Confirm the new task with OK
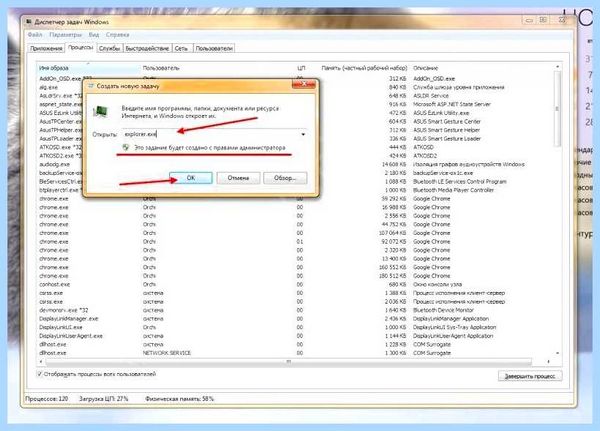The height and width of the screenshot is (431, 600). [x=191, y=178]
